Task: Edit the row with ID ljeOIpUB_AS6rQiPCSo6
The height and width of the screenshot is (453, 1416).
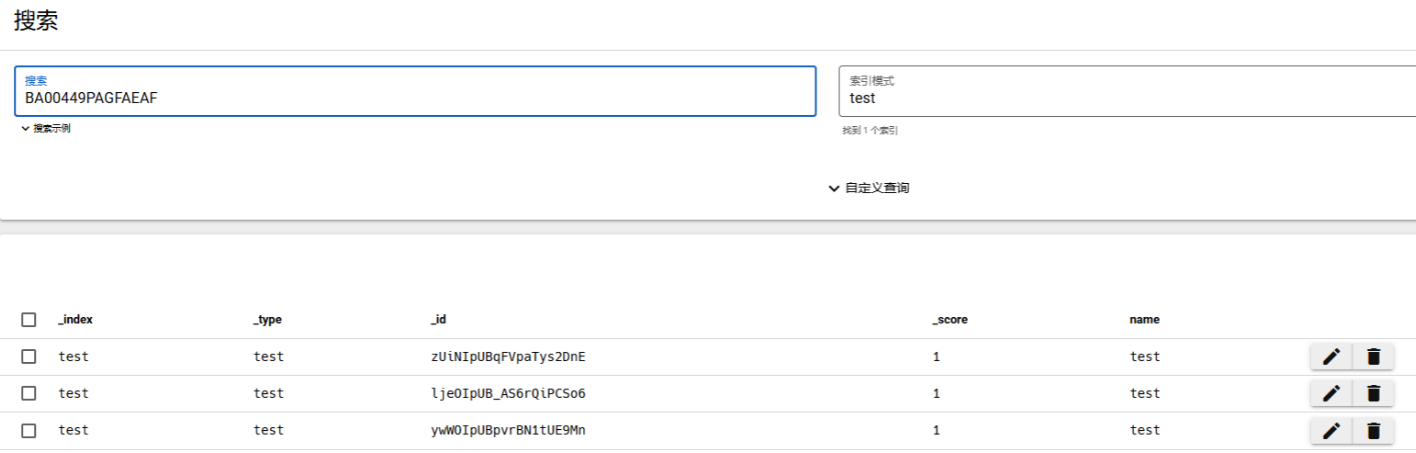Action: (1331, 394)
